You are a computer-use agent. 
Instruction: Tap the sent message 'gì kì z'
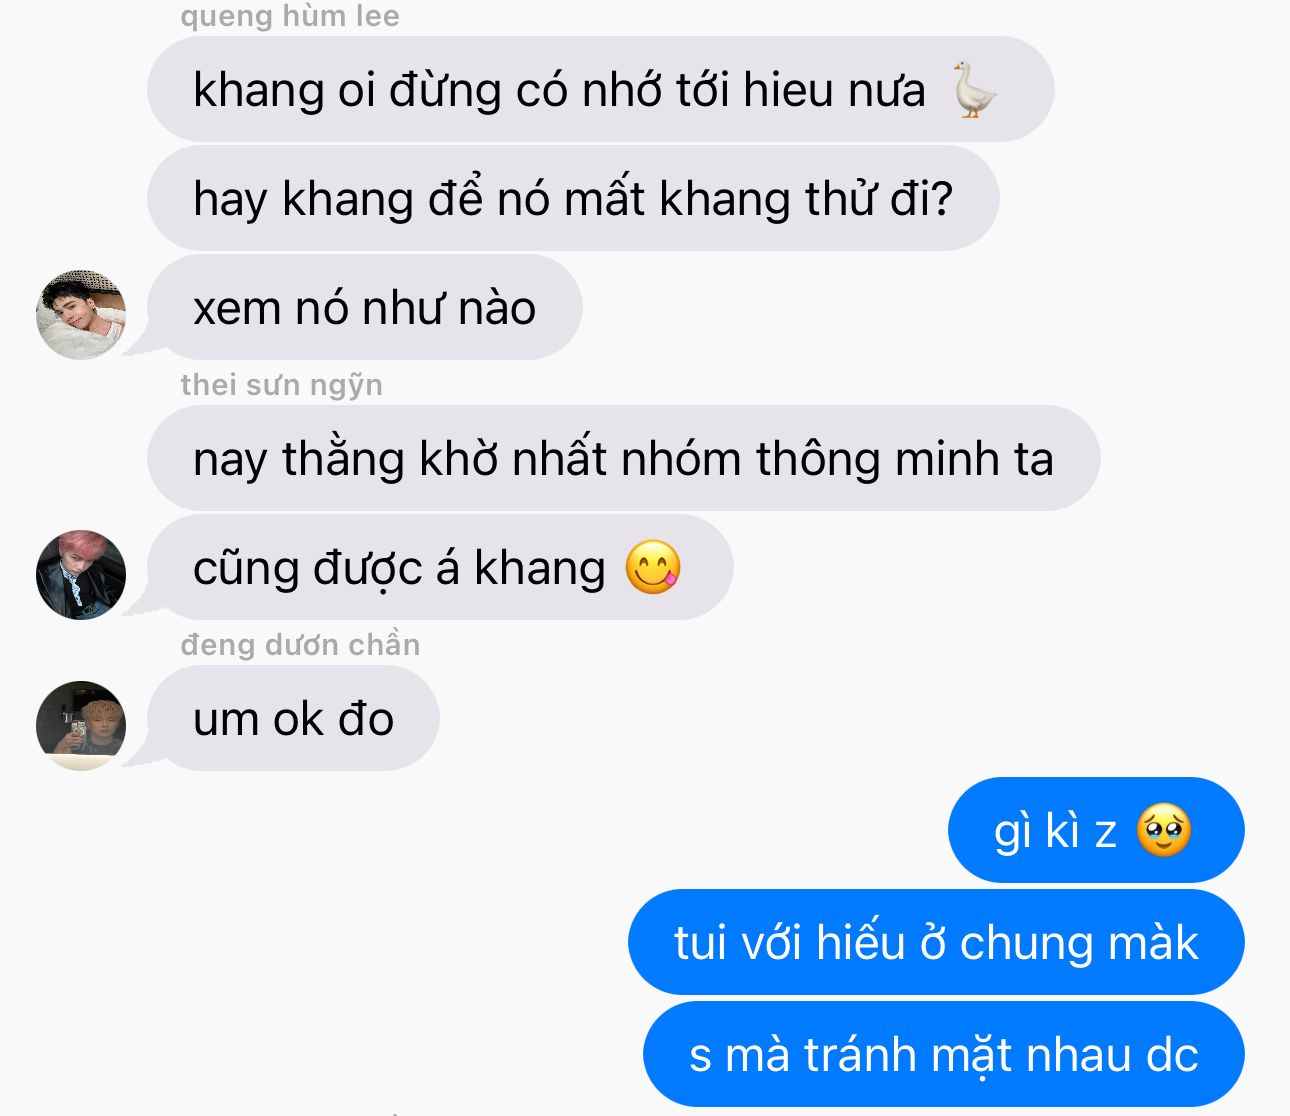(1096, 830)
